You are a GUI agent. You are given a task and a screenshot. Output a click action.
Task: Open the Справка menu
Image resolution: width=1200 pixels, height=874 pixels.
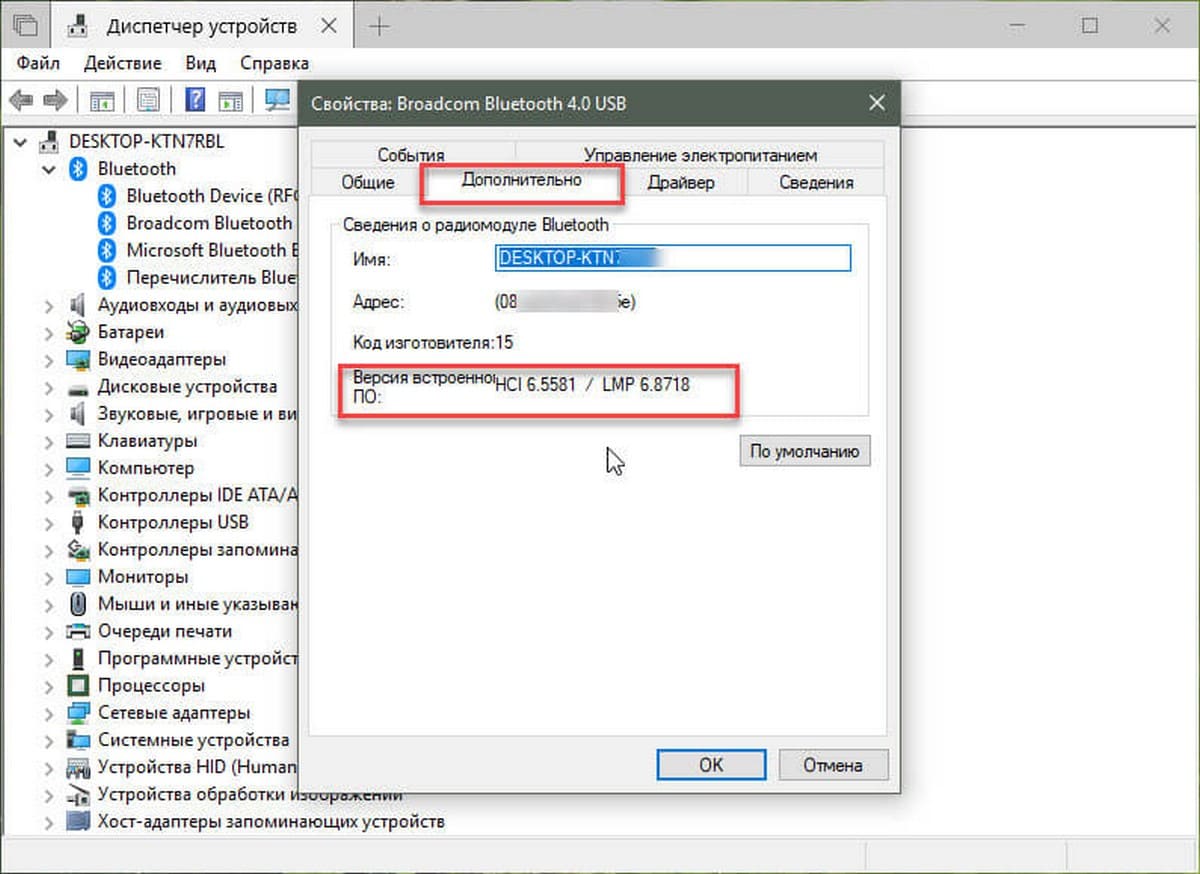[x=274, y=63]
